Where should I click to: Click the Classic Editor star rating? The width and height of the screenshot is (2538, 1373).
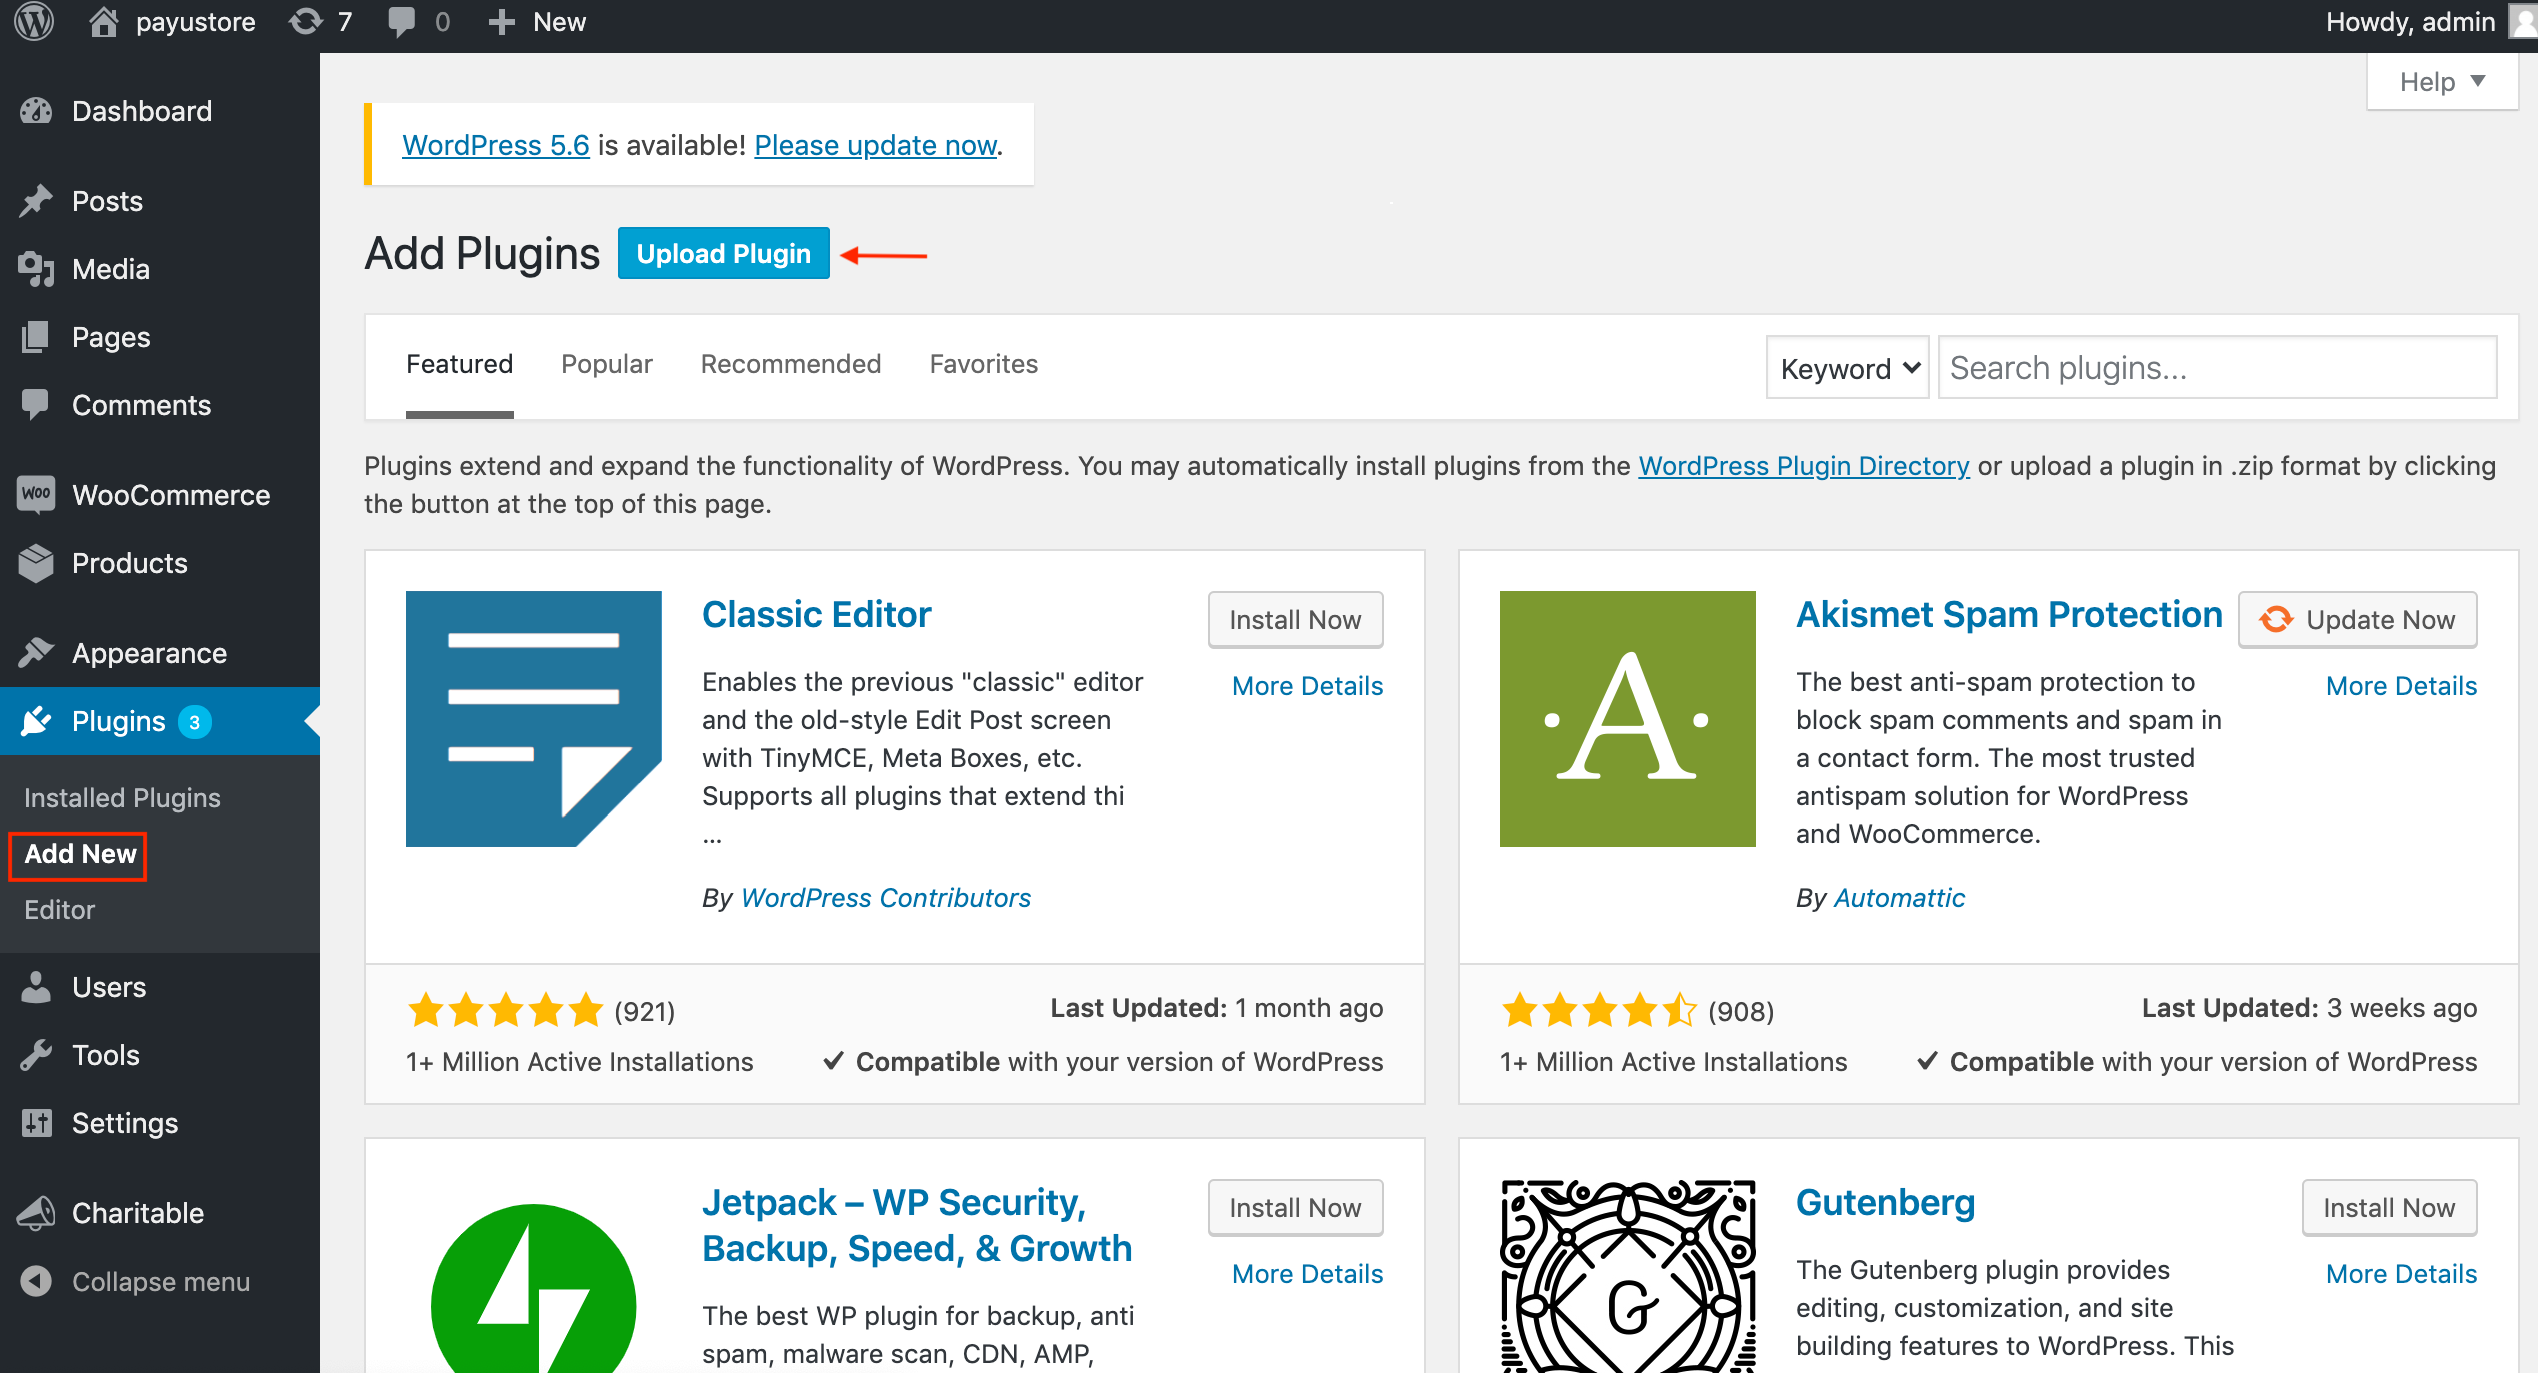tap(505, 1010)
